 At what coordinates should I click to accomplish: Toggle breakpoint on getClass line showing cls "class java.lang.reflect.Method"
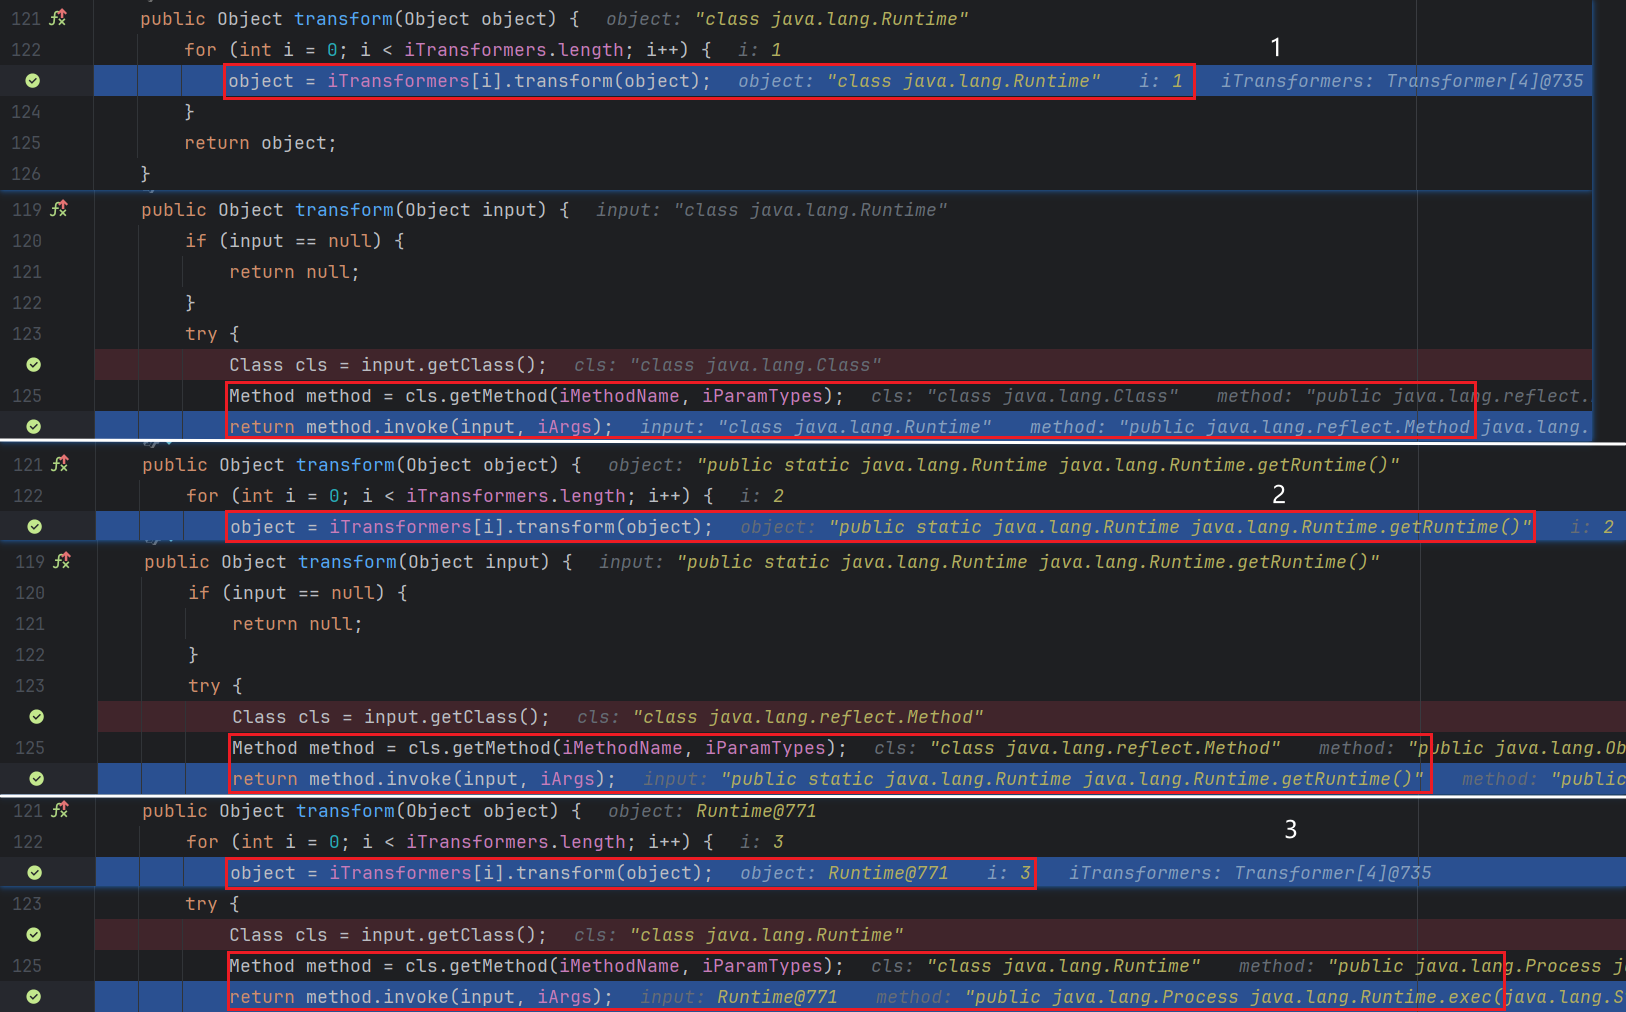[x=36, y=717]
